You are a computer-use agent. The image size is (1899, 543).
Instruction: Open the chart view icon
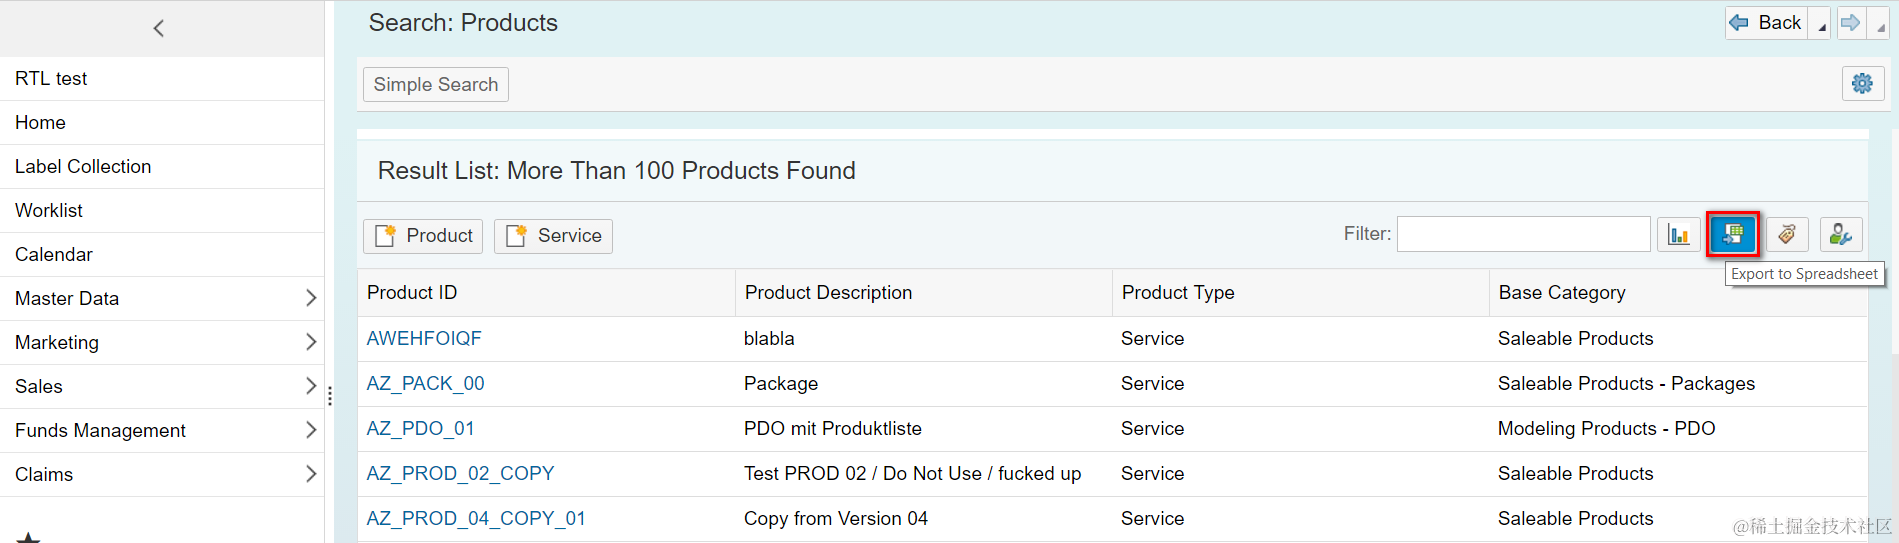pos(1679,235)
